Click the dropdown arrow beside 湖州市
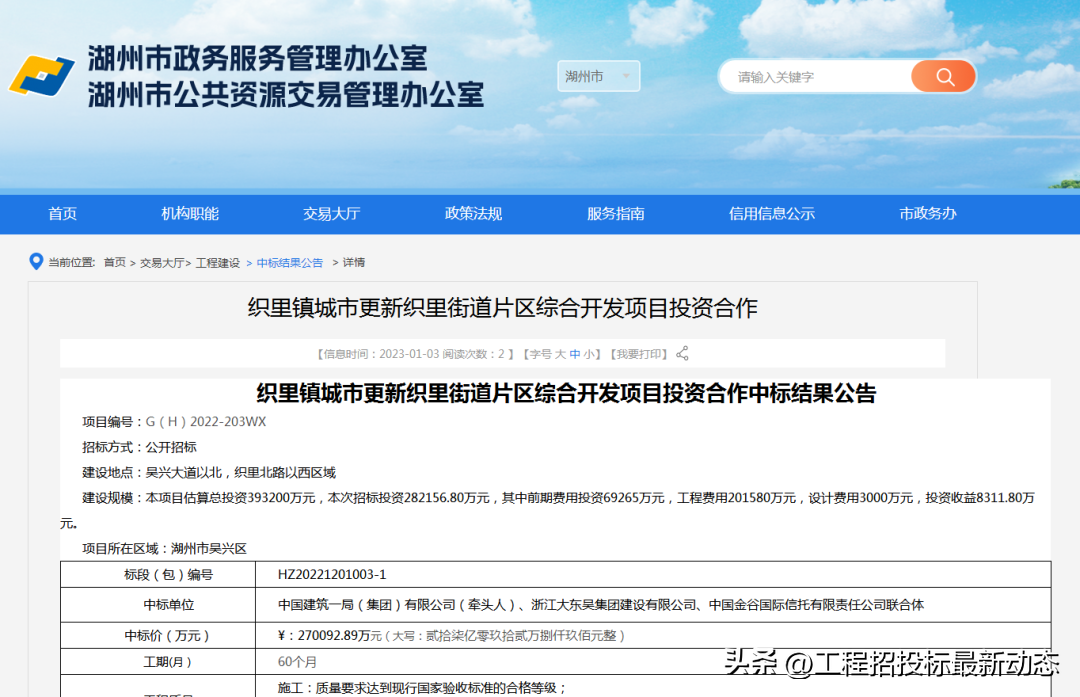The height and width of the screenshot is (697, 1080). tap(626, 76)
